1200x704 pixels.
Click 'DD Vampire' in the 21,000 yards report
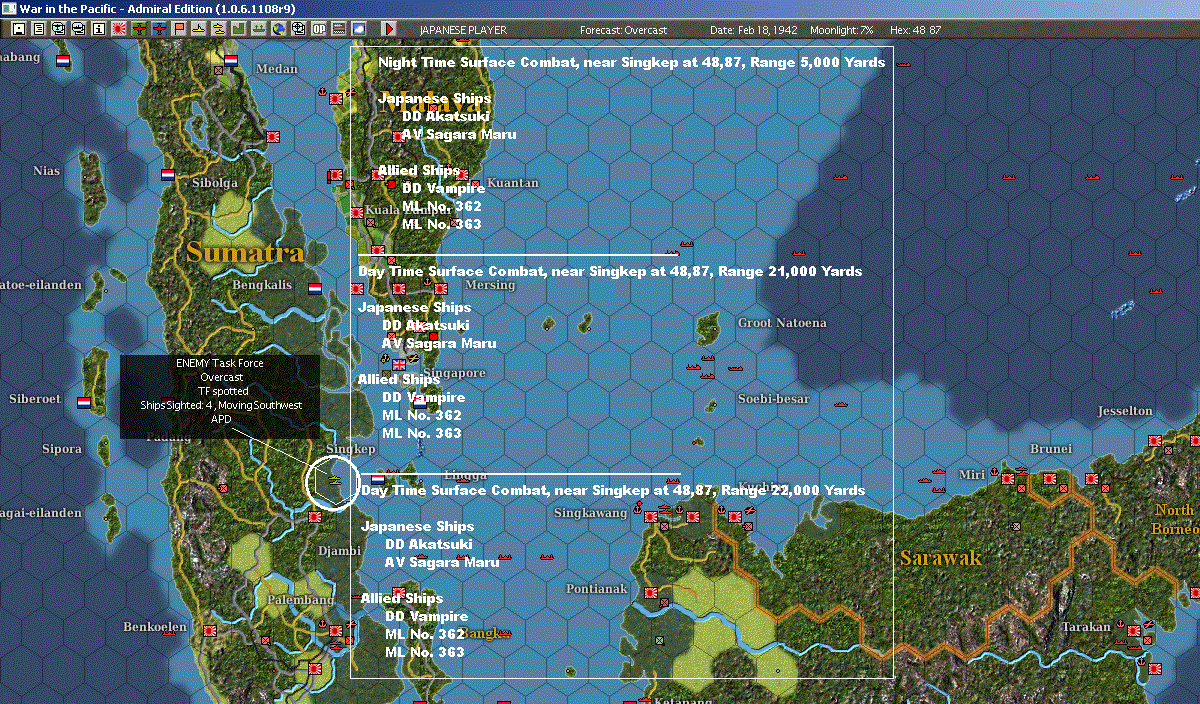[423, 397]
